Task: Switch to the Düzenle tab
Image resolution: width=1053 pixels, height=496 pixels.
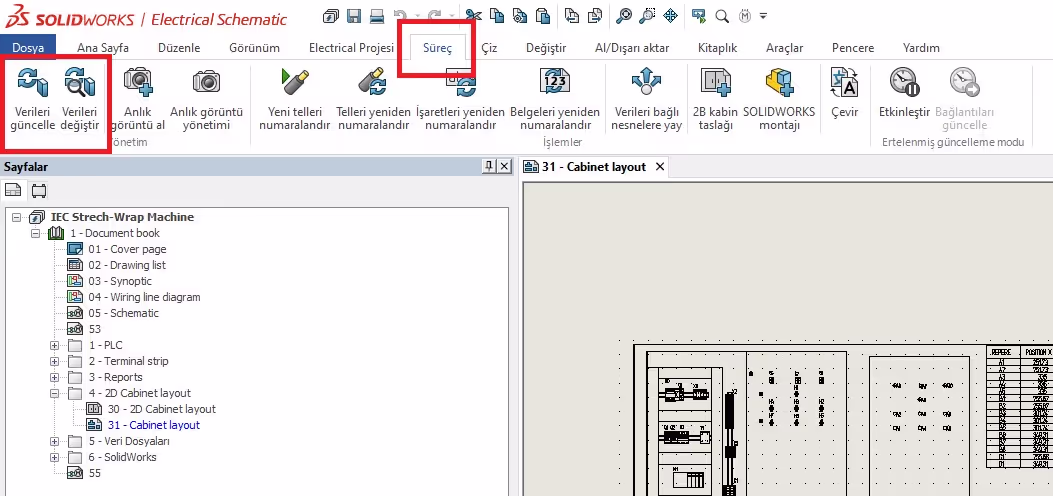Action: (179, 48)
